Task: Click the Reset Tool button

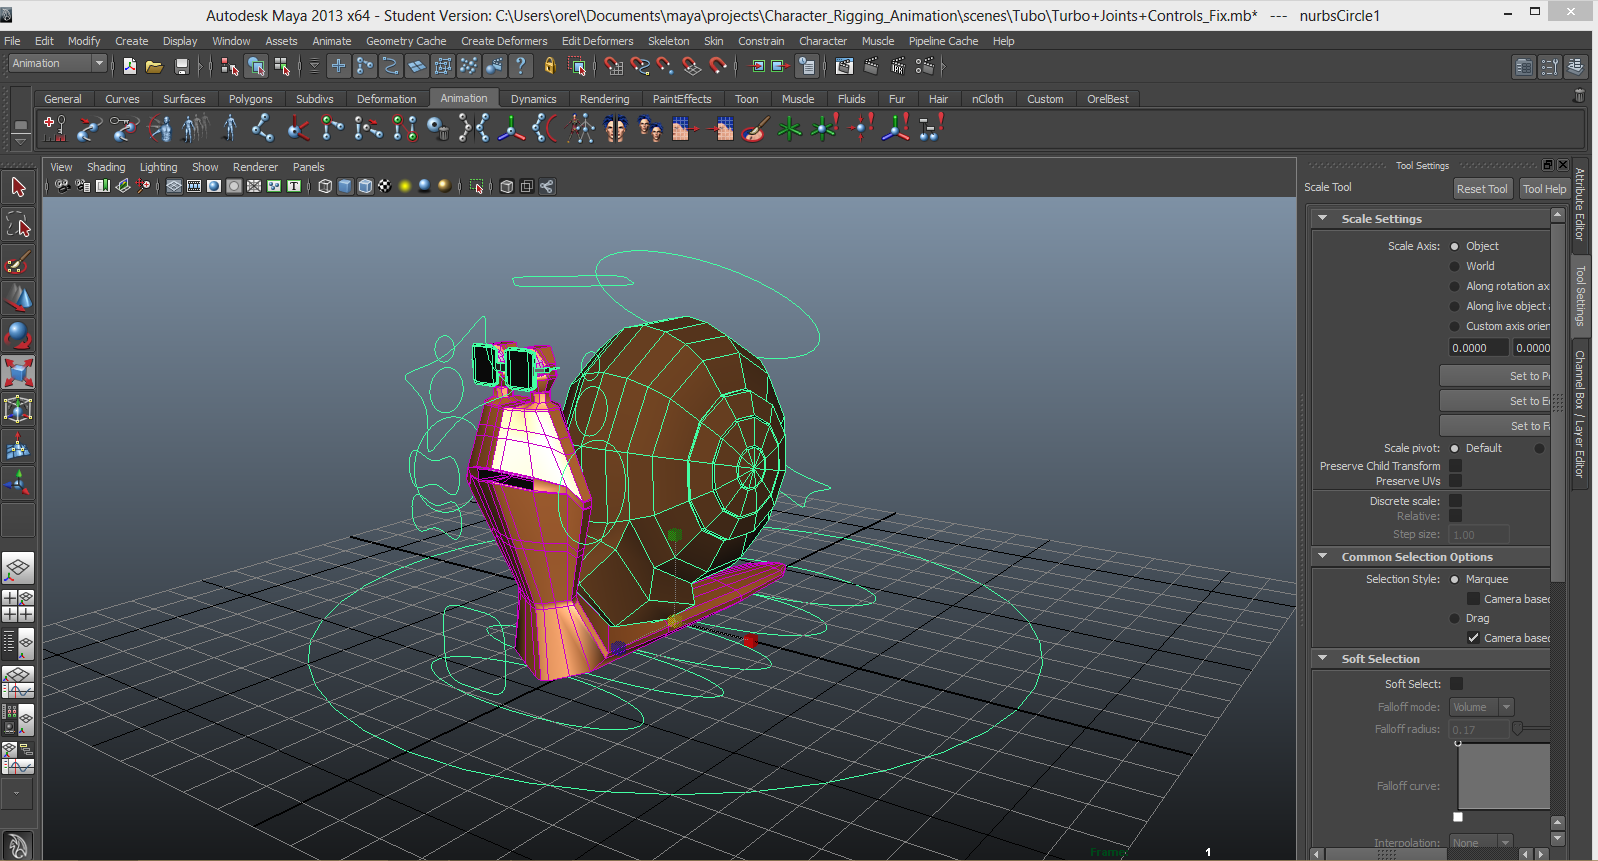Action: click(1481, 189)
